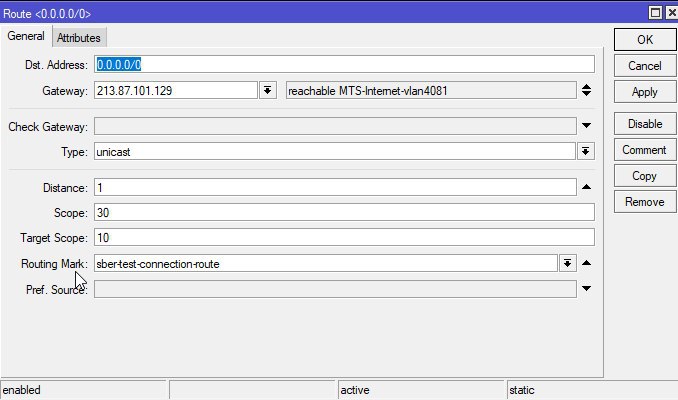Expand the Check Gateway option
Image resolution: width=678 pixels, height=400 pixels.
[x=586, y=126]
